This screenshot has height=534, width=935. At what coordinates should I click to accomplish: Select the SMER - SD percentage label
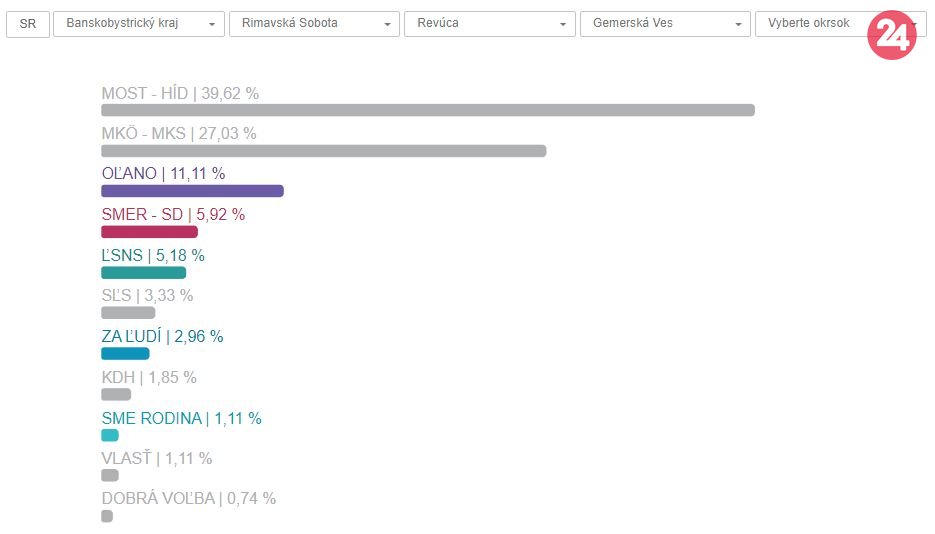(x=173, y=214)
